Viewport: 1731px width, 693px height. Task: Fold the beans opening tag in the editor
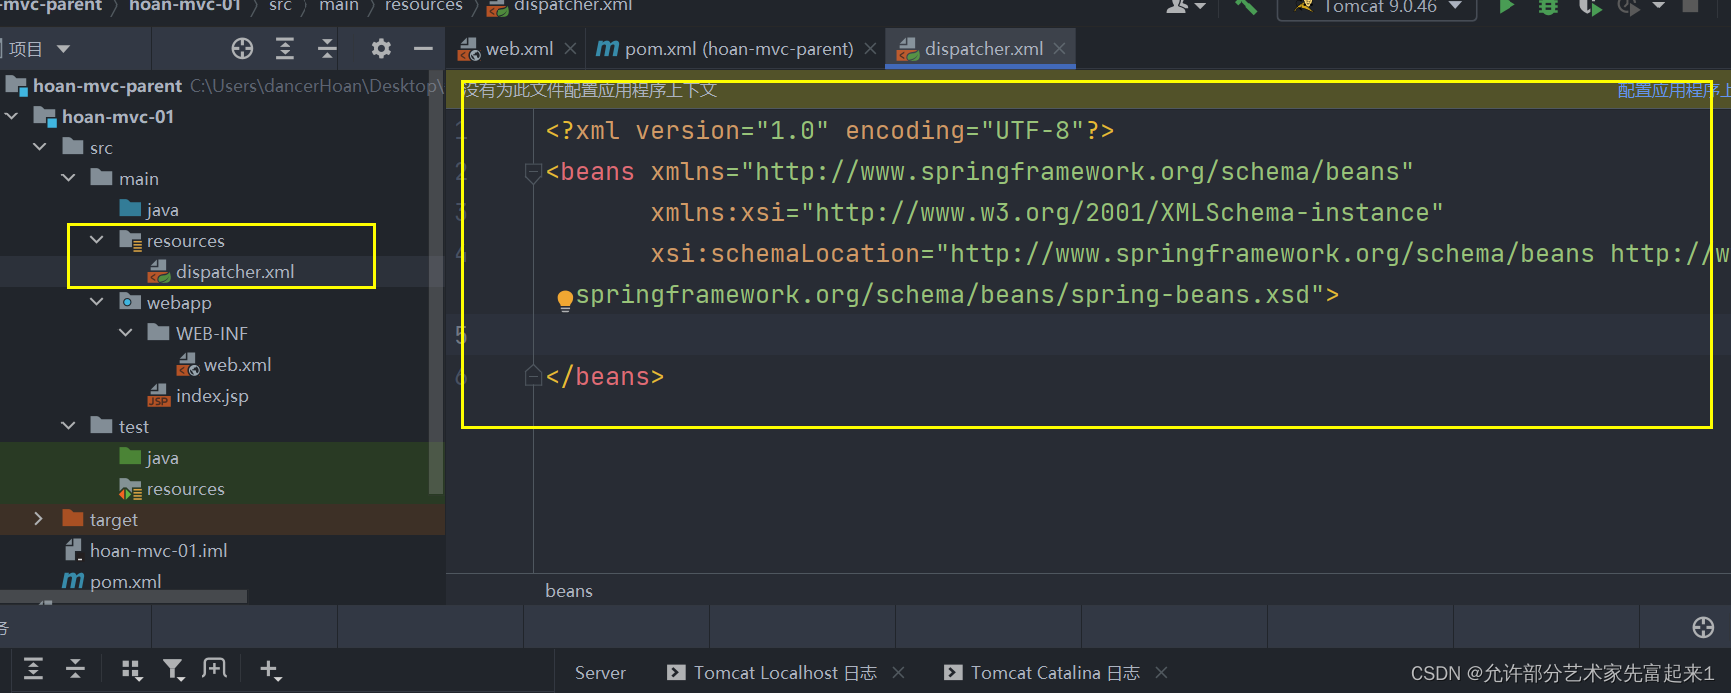click(x=533, y=172)
